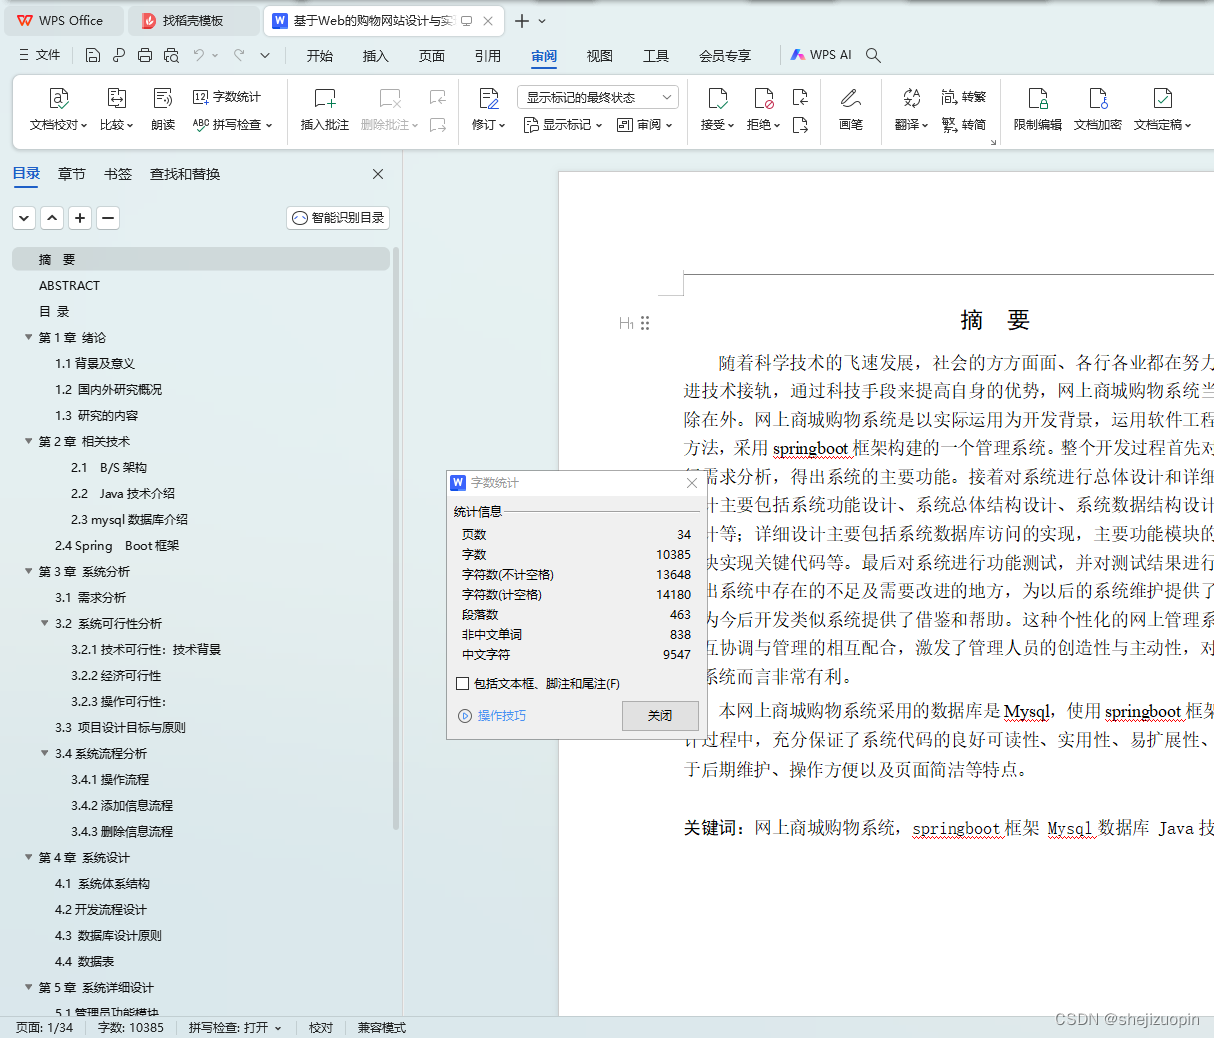Expand the 翻译 dropdown arrow
Viewport: 1214px width, 1038px height.
925,124
